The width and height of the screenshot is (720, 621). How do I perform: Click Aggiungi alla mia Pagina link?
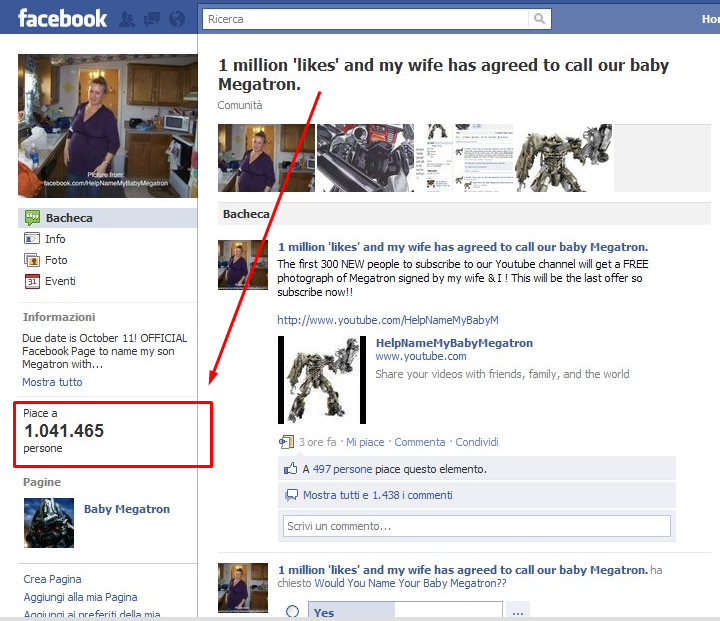(80, 597)
